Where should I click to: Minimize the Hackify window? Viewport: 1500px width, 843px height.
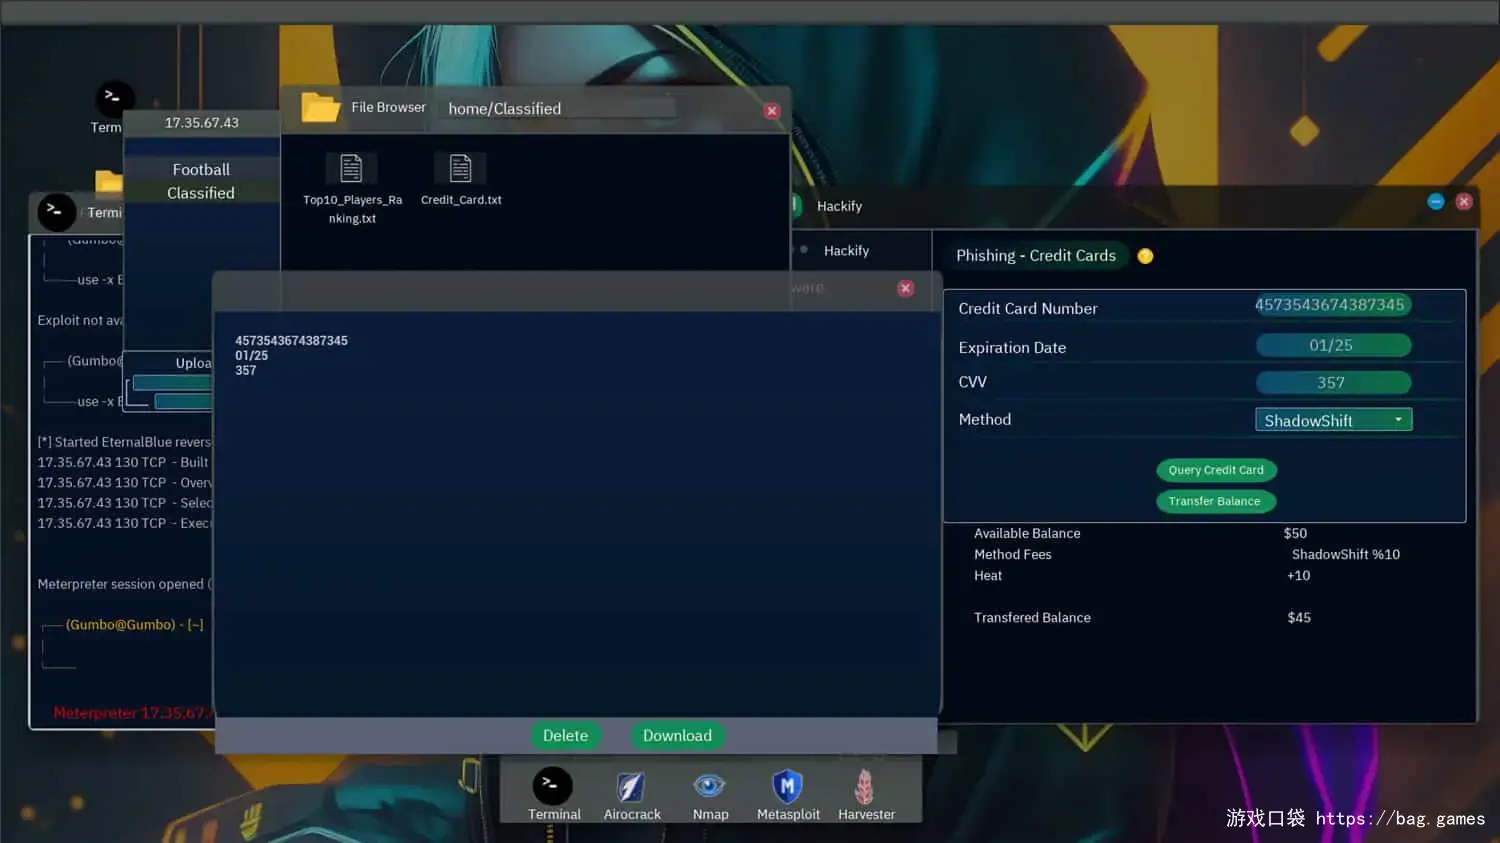(1436, 202)
